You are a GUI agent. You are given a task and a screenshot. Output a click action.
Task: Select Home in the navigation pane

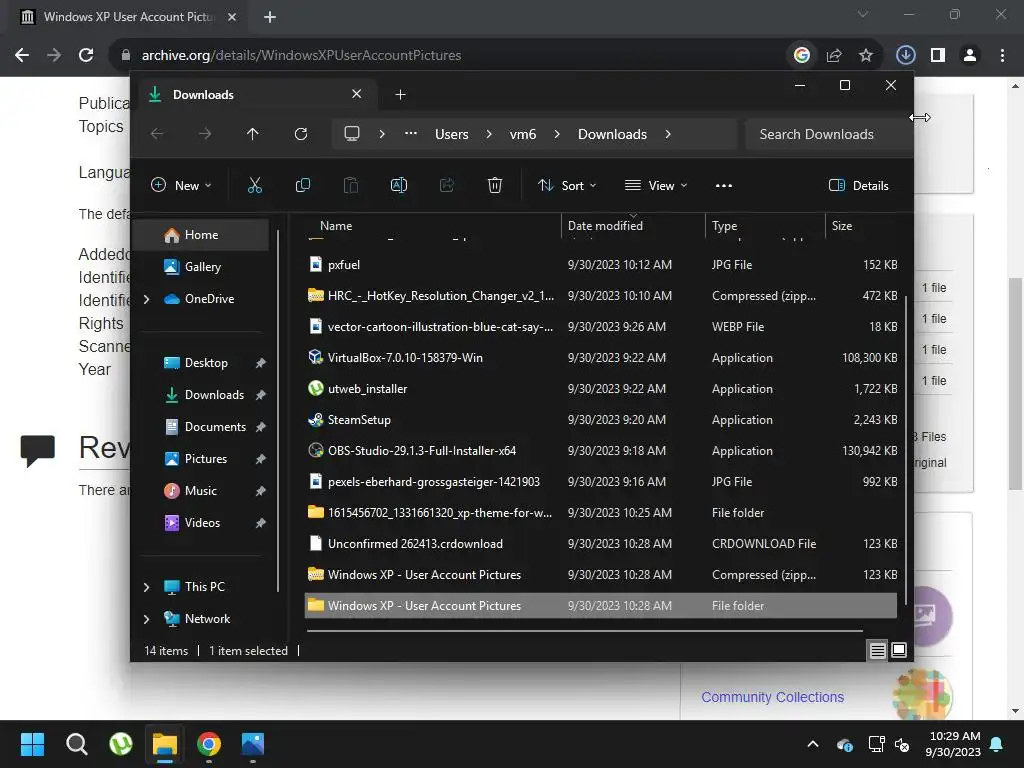(200, 235)
